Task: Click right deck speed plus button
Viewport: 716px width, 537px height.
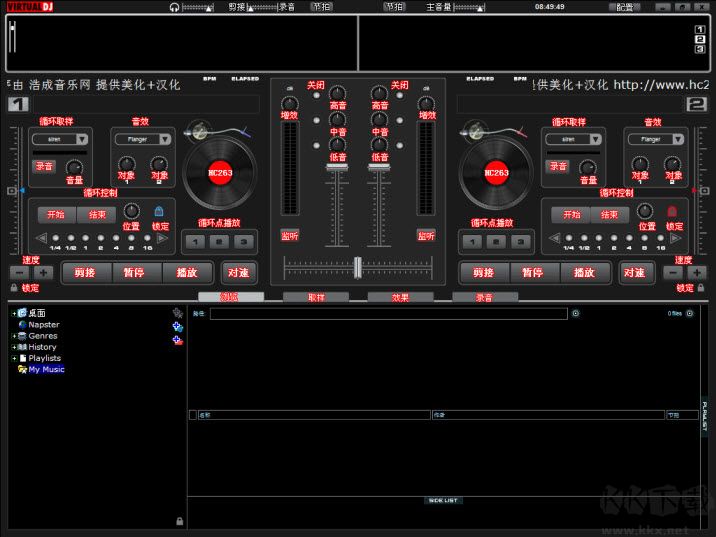Action: (x=695, y=273)
